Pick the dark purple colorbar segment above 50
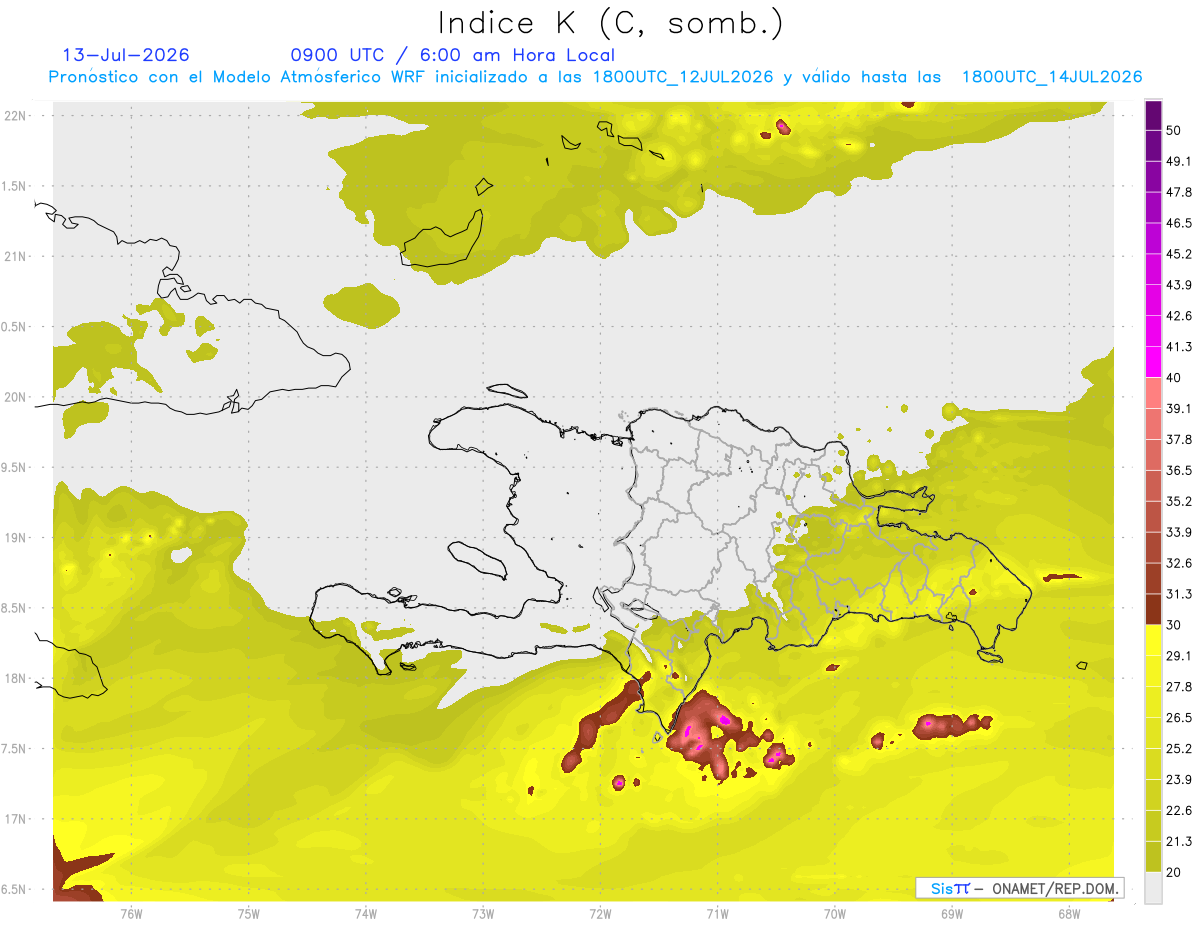Viewport: 1200px width, 927px height. 1153,115
